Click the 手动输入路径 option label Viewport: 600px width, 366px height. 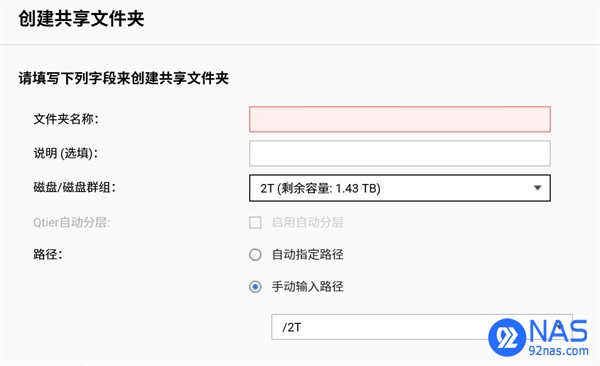pos(307,287)
